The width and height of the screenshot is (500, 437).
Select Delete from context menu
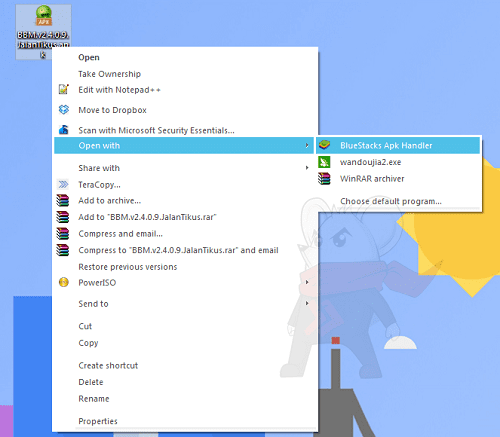184,382
